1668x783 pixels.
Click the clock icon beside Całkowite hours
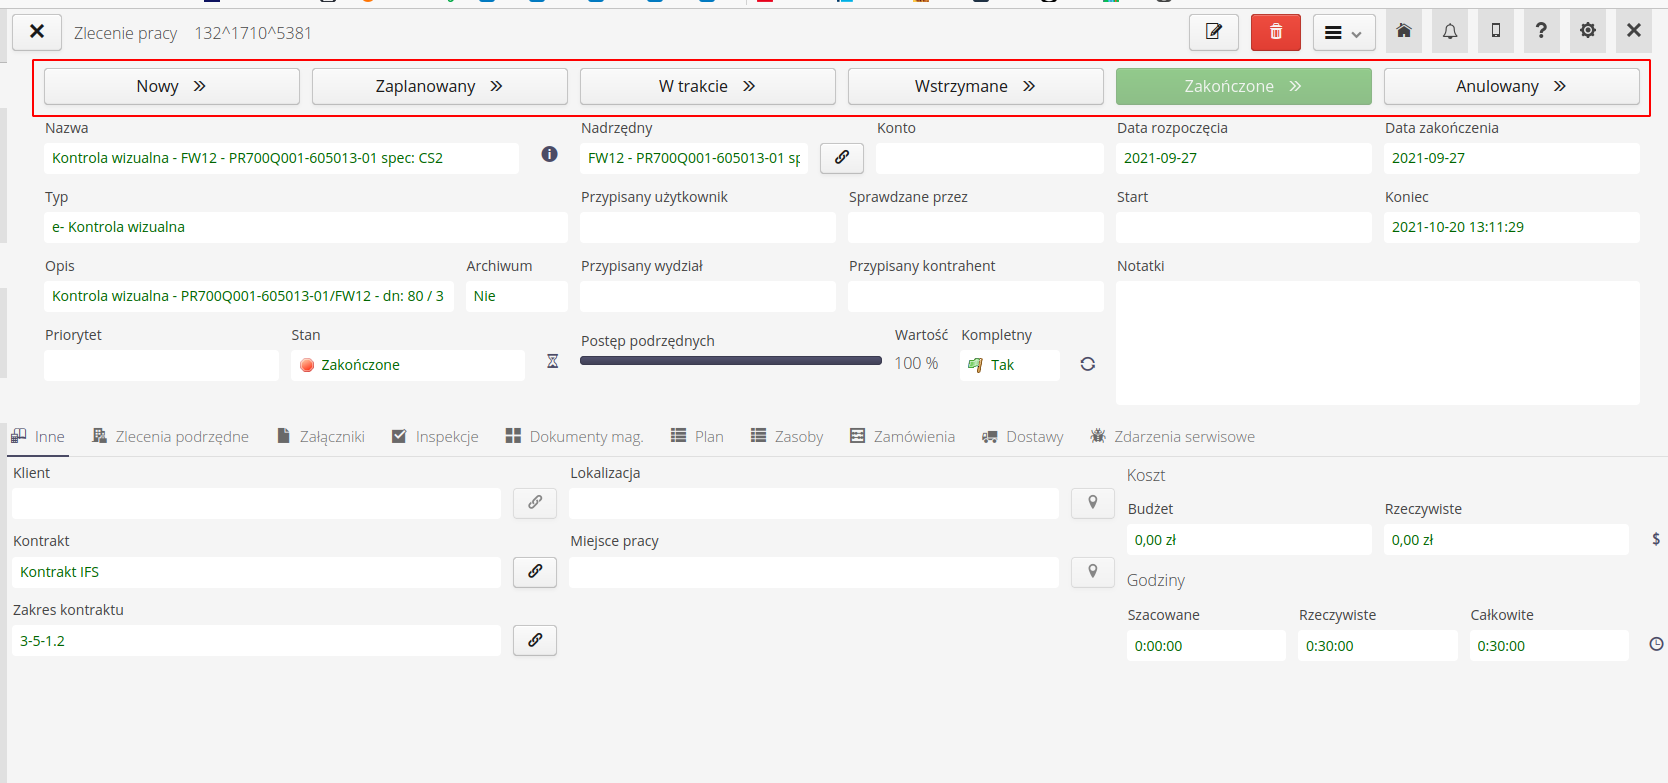coord(1656,645)
